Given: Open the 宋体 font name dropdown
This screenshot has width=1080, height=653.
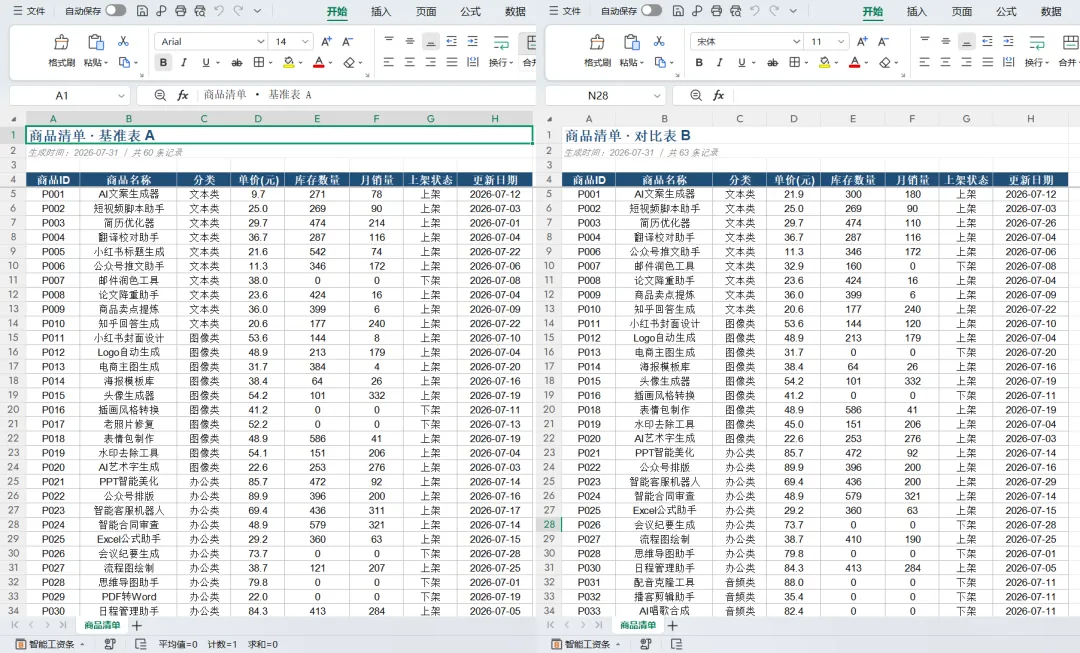Looking at the screenshot, I should [x=796, y=41].
